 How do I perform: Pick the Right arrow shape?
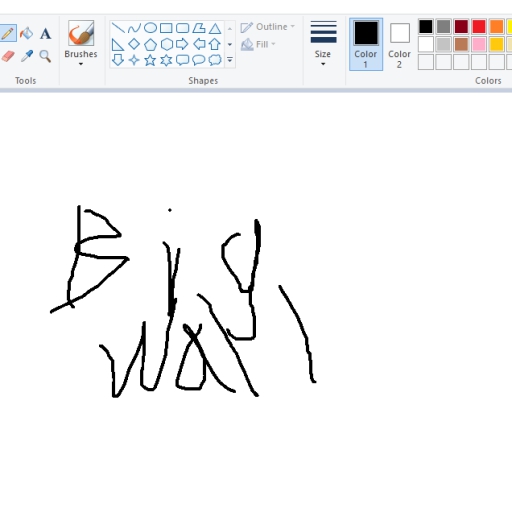[x=182, y=44]
